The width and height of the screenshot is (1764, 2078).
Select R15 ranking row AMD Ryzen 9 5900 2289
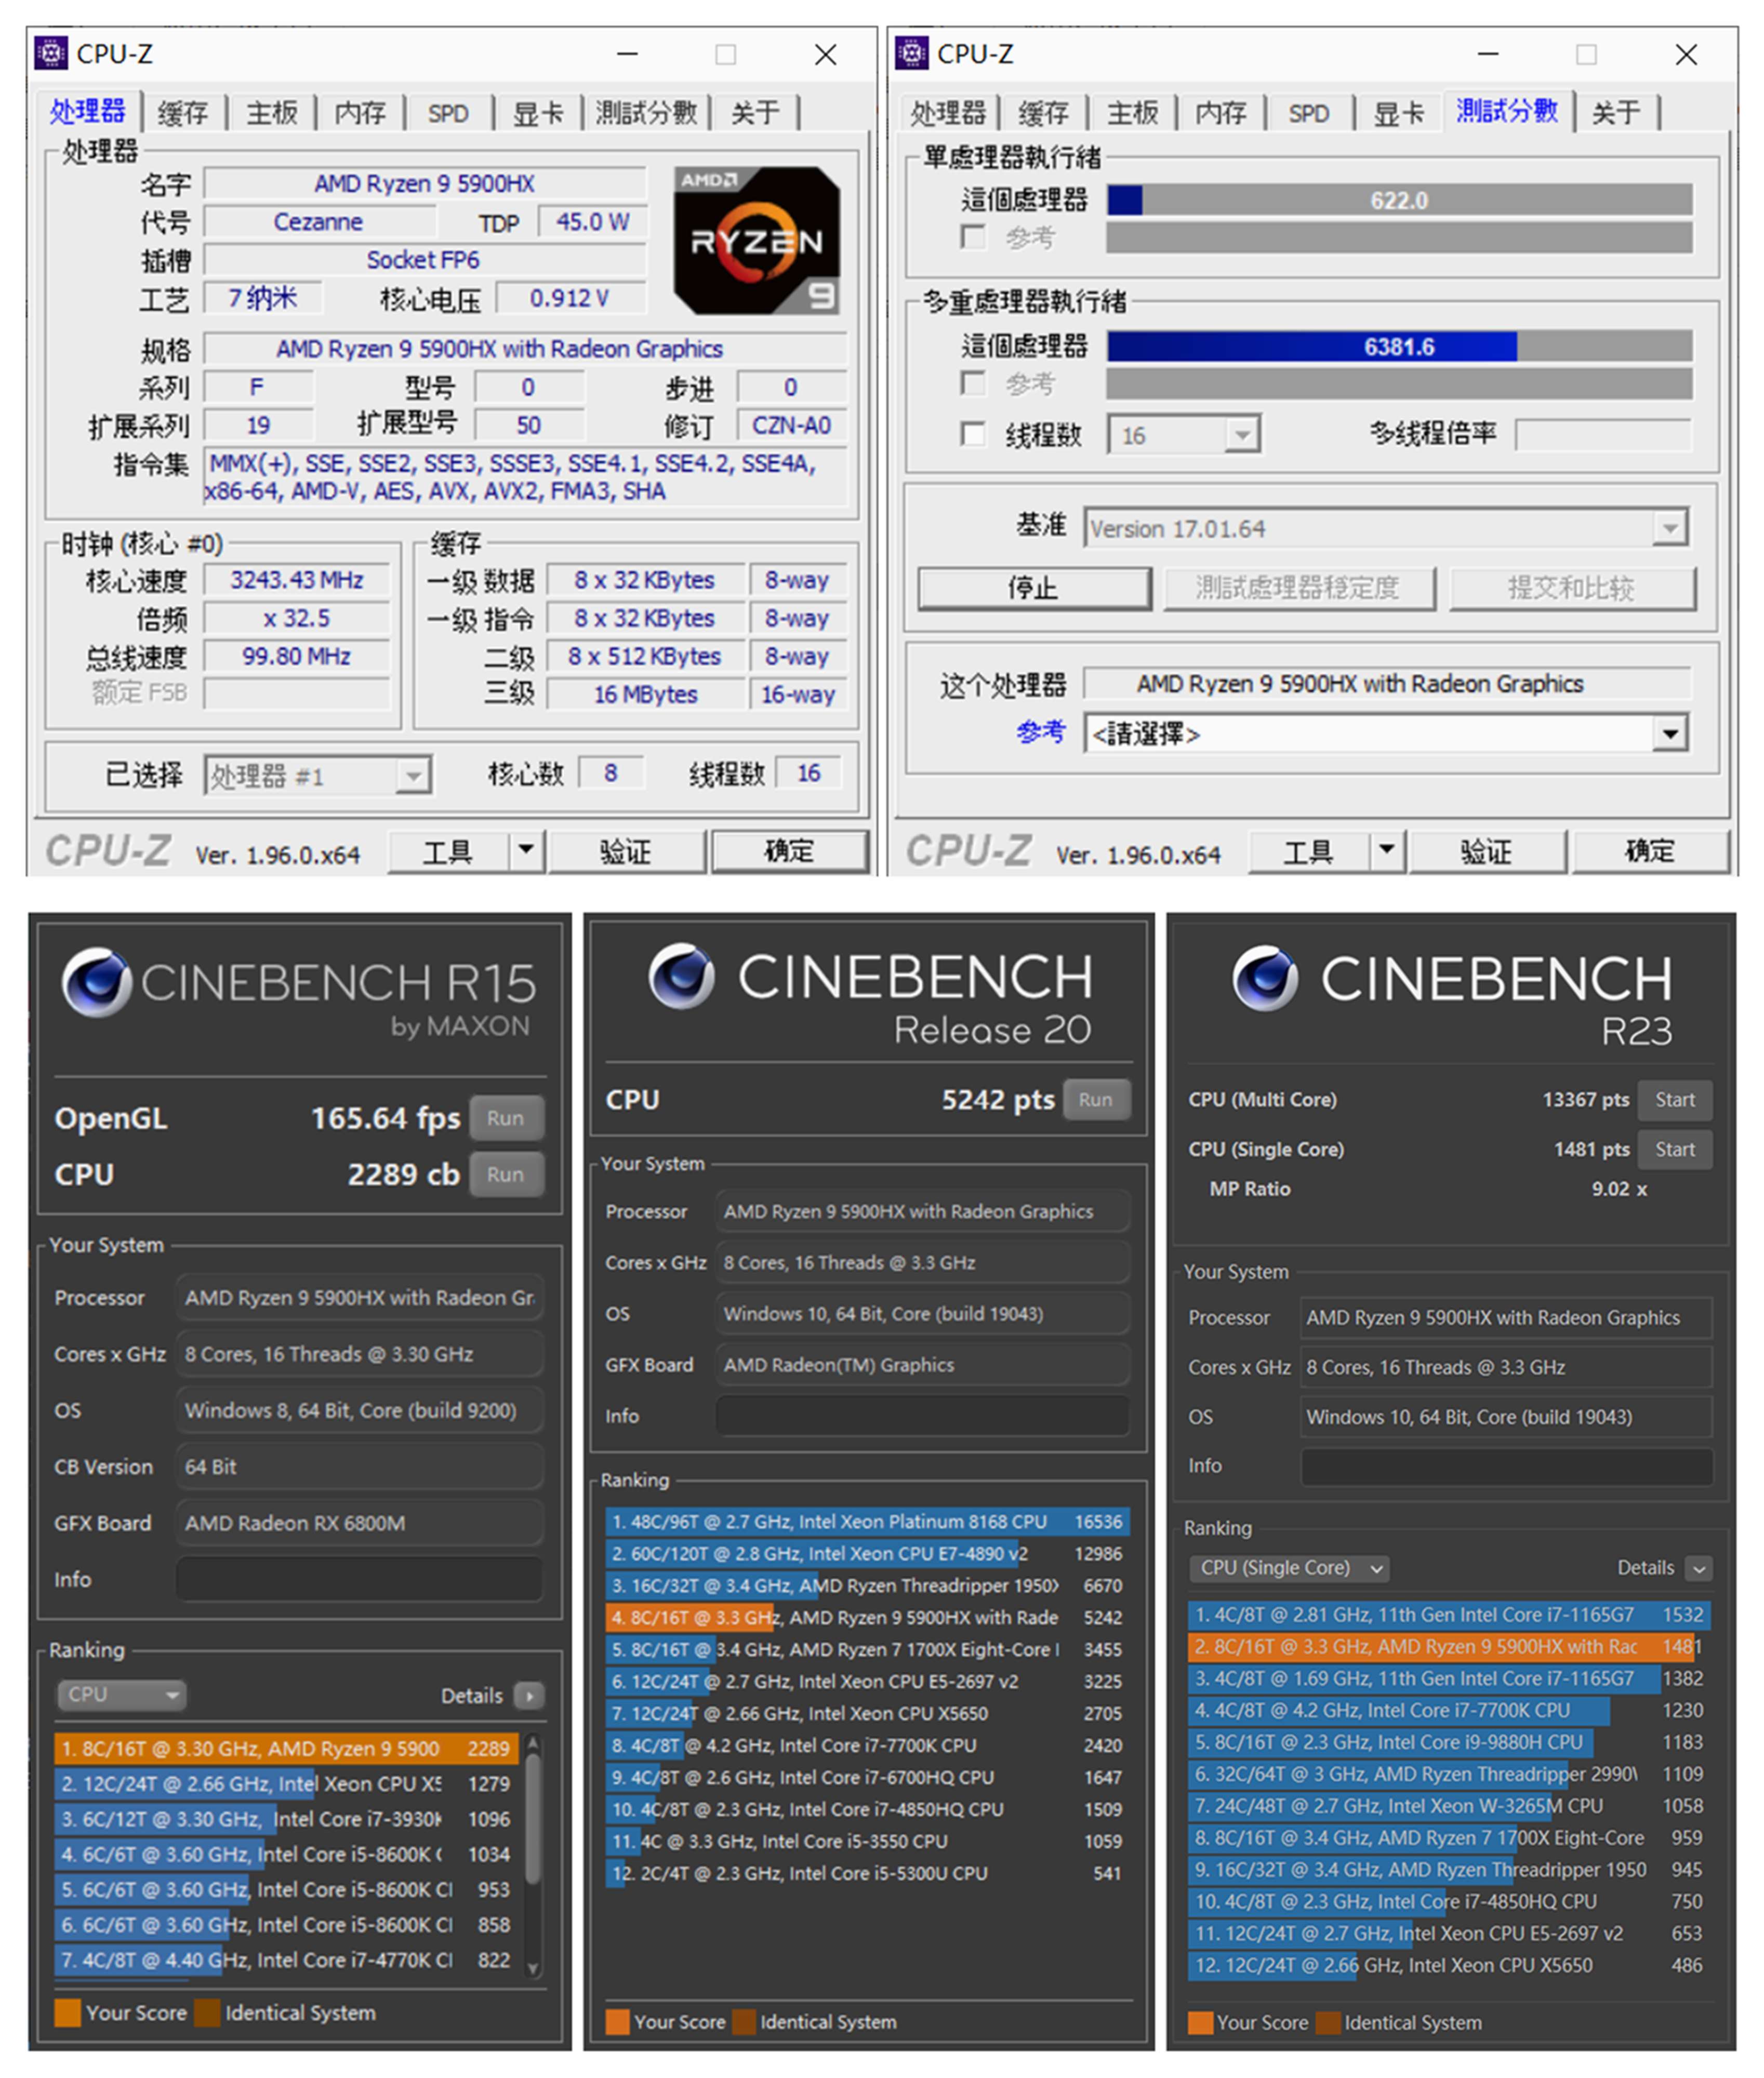[286, 1748]
